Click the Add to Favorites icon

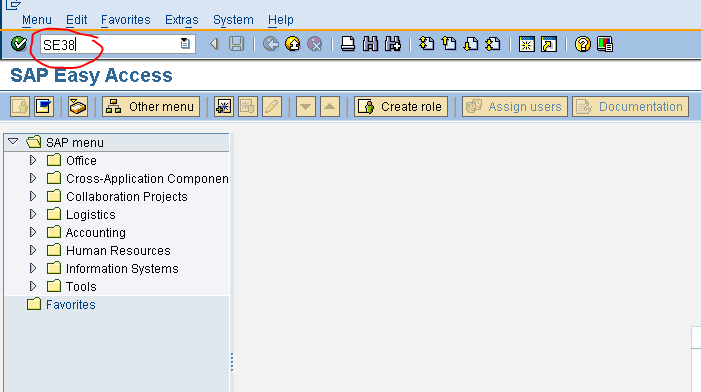[x=223, y=106]
